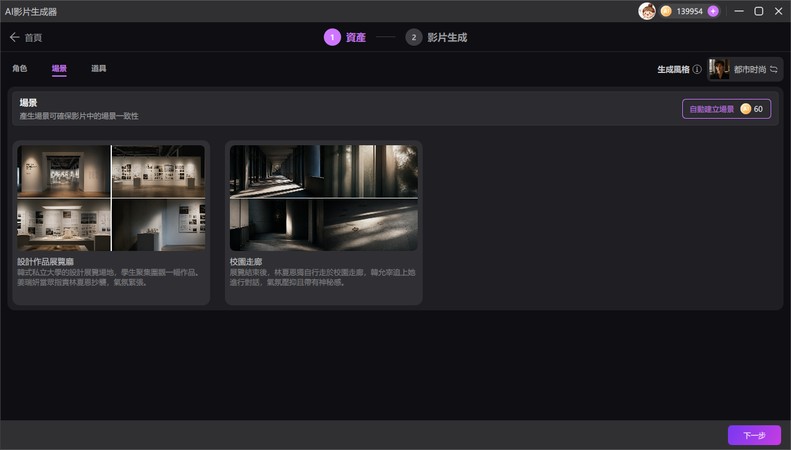Screen dimensions: 791x450
Task: Open the user avatar profile icon
Action: [x=647, y=11]
